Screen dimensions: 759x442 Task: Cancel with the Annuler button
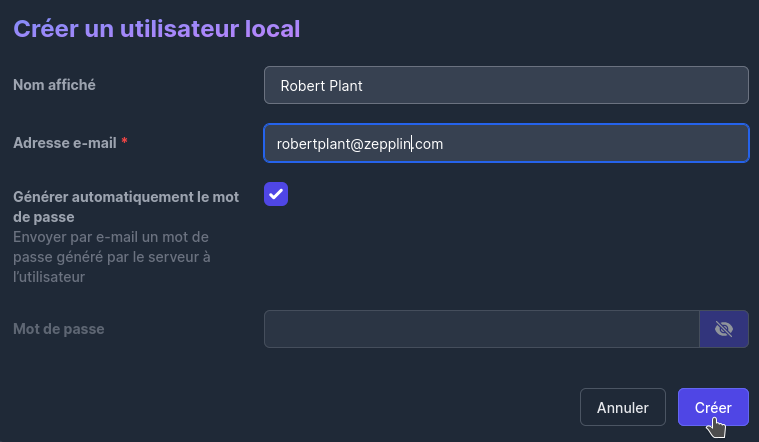click(622, 407)
